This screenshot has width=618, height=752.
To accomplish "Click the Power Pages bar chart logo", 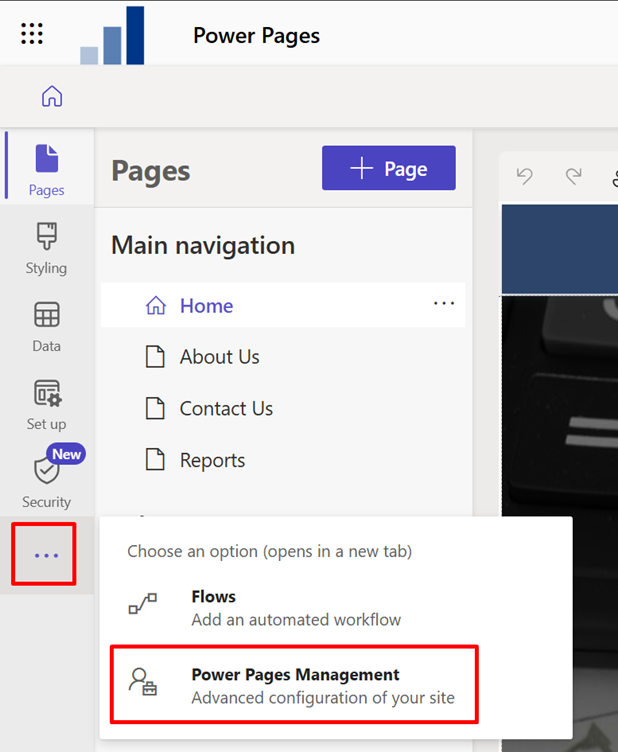I will [x=112, y=35].
